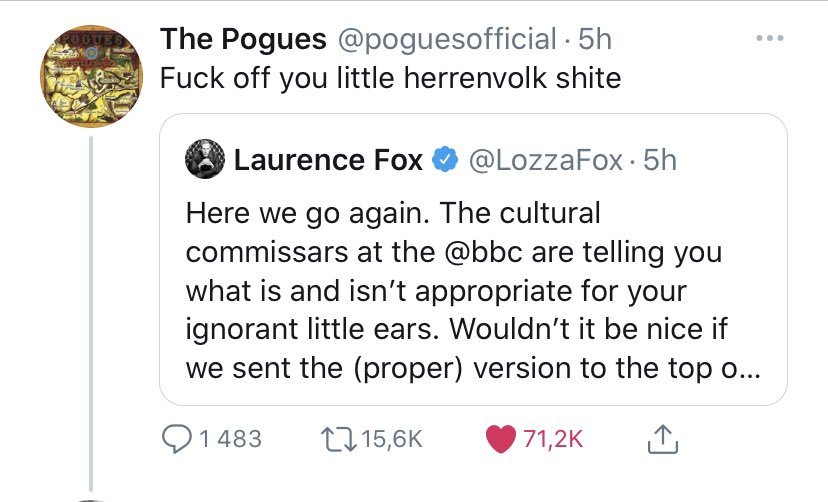Unlike the tweet via the red heart
The width and height of the screenshot is (828, 502).
click(496, 438)
